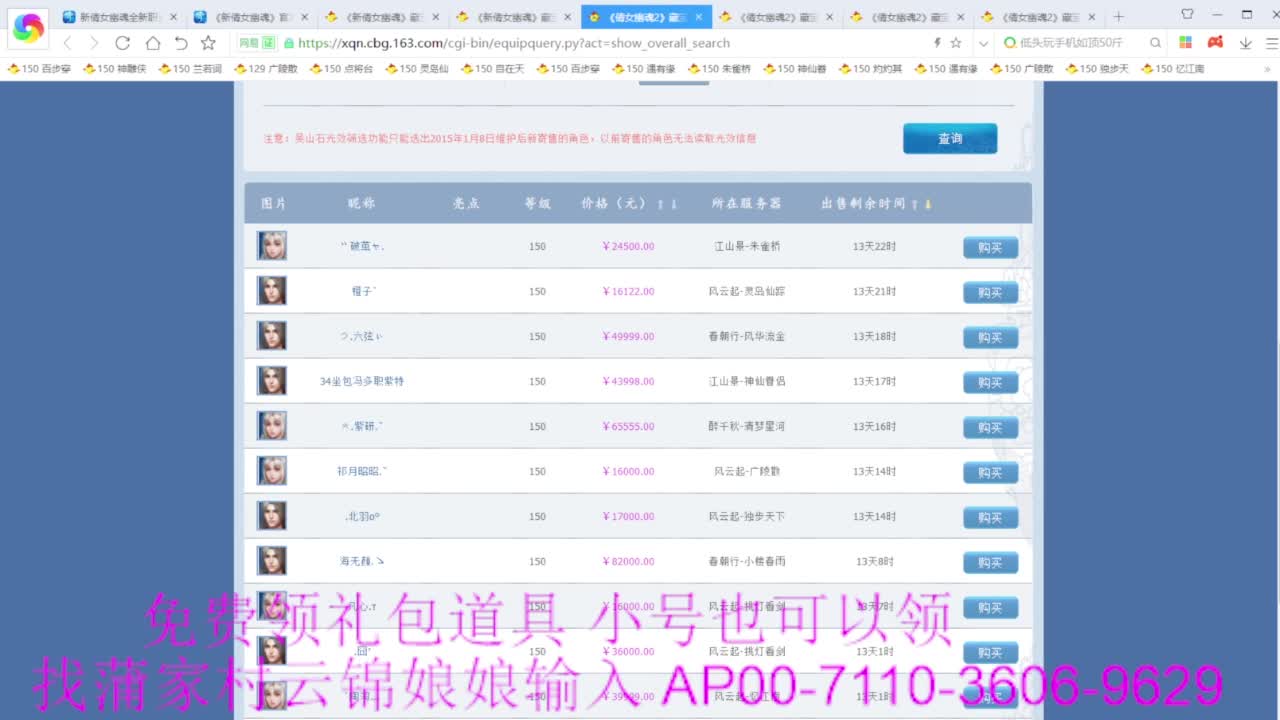Close the 新倩女幽魂全新职 tab
Viewport: 1280px width, 720px height.
173,17
